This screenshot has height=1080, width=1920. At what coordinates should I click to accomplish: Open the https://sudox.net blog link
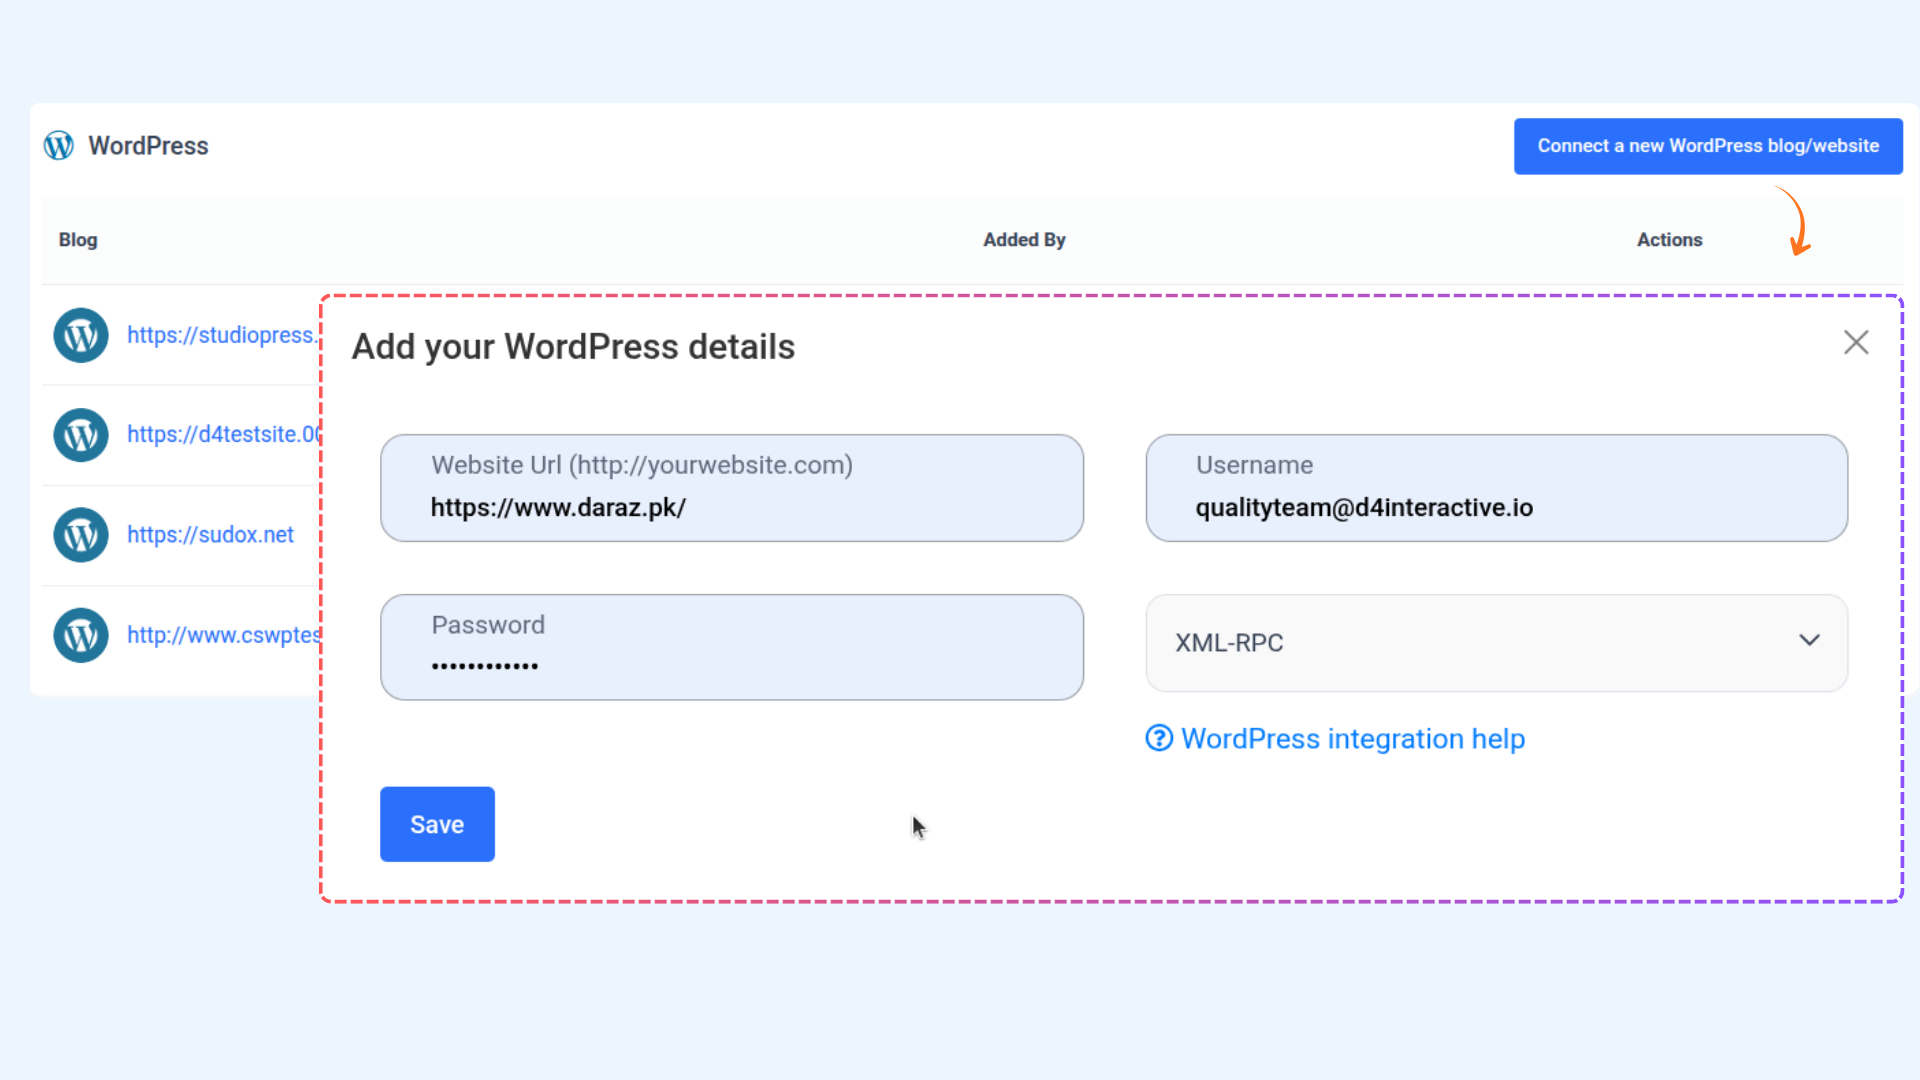(210, 535)
